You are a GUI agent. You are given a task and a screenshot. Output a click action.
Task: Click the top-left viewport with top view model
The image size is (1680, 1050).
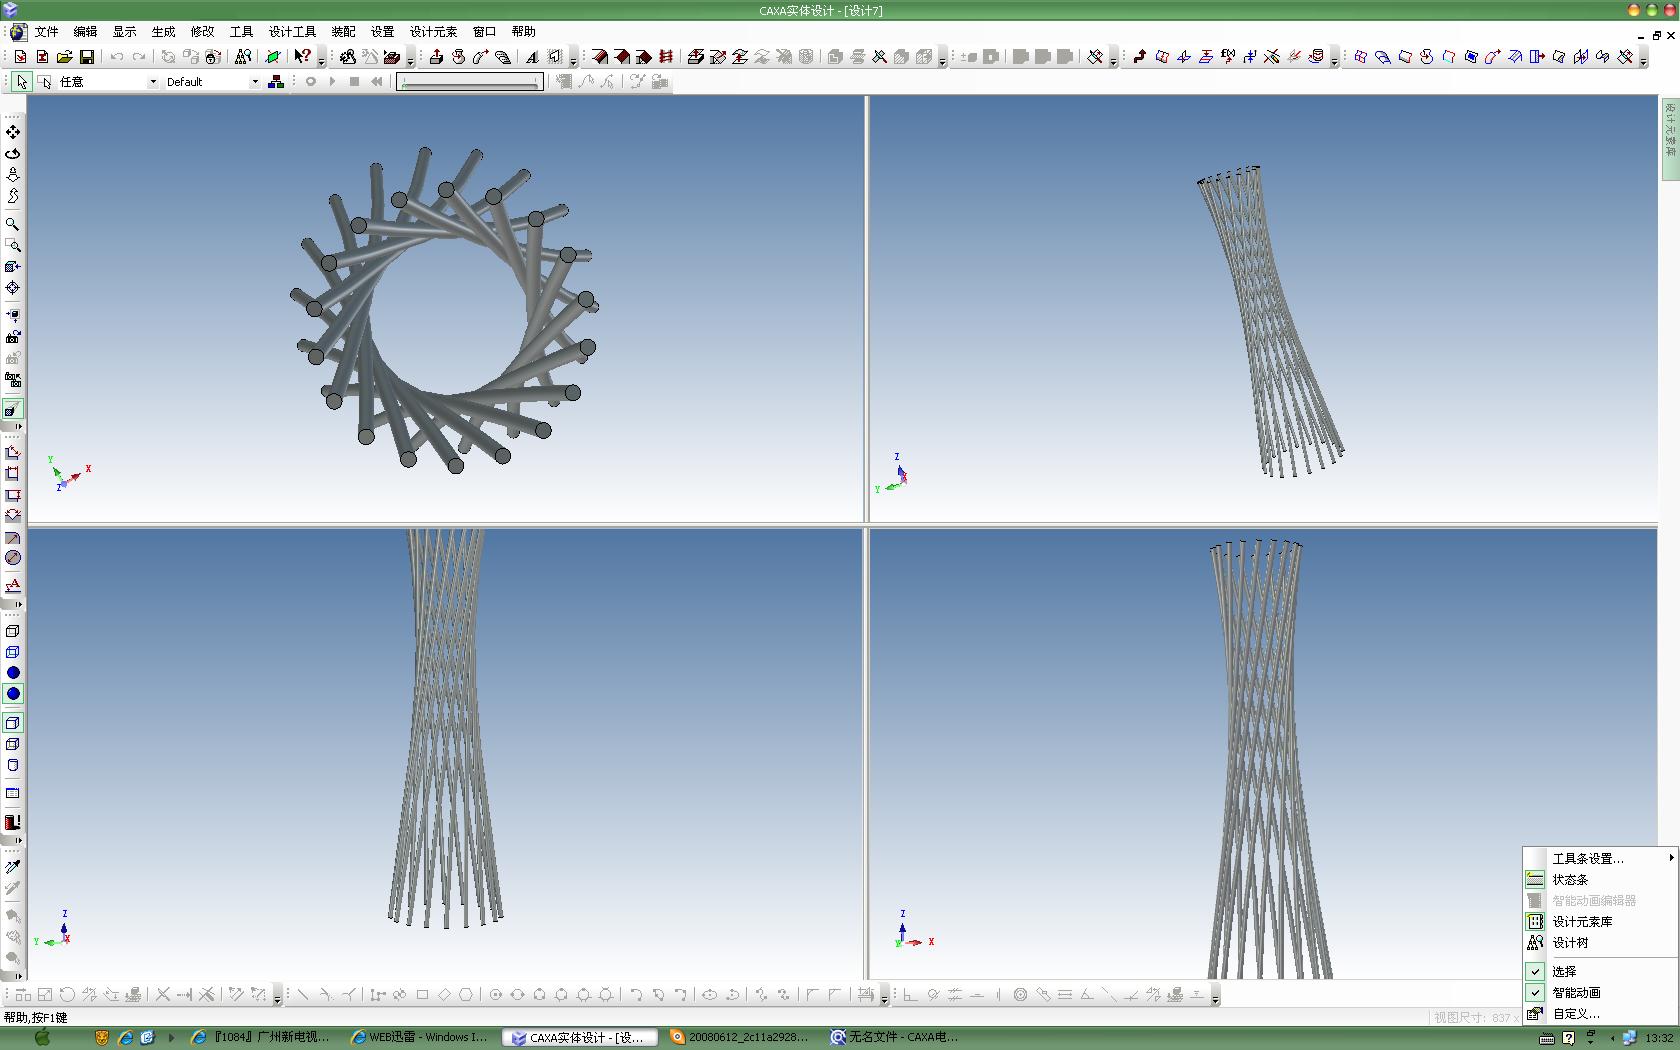(445, 309)
